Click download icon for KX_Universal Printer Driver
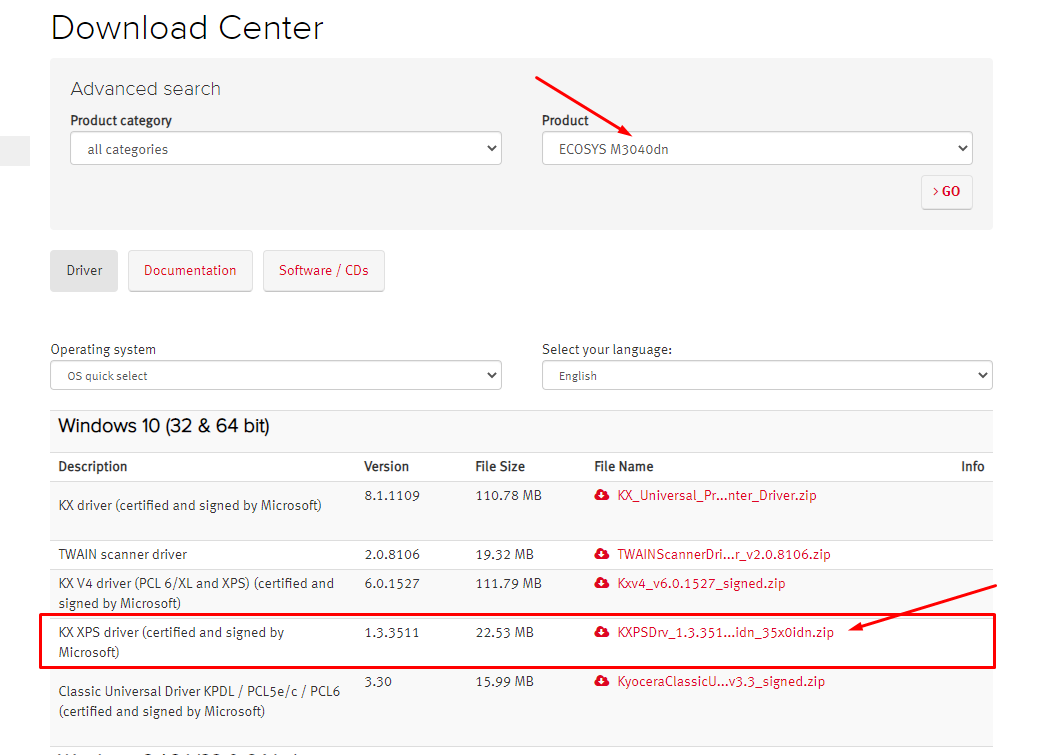Screen dimensions: 1053x755 click(602, 495)
